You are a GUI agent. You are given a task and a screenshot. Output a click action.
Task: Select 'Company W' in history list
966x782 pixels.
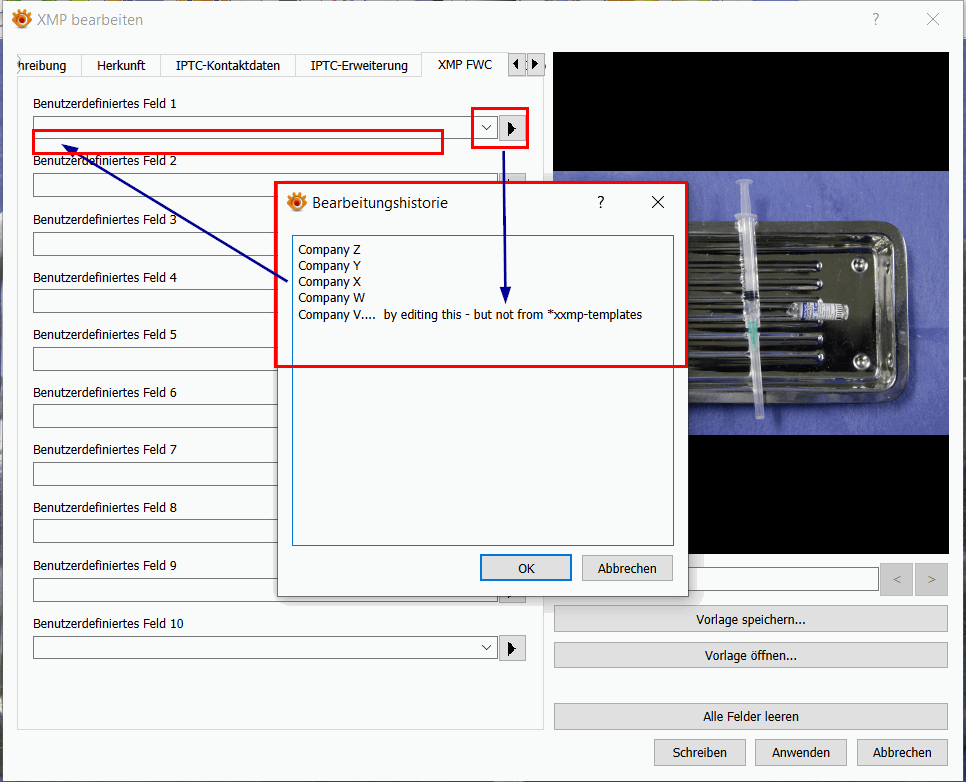331,298
